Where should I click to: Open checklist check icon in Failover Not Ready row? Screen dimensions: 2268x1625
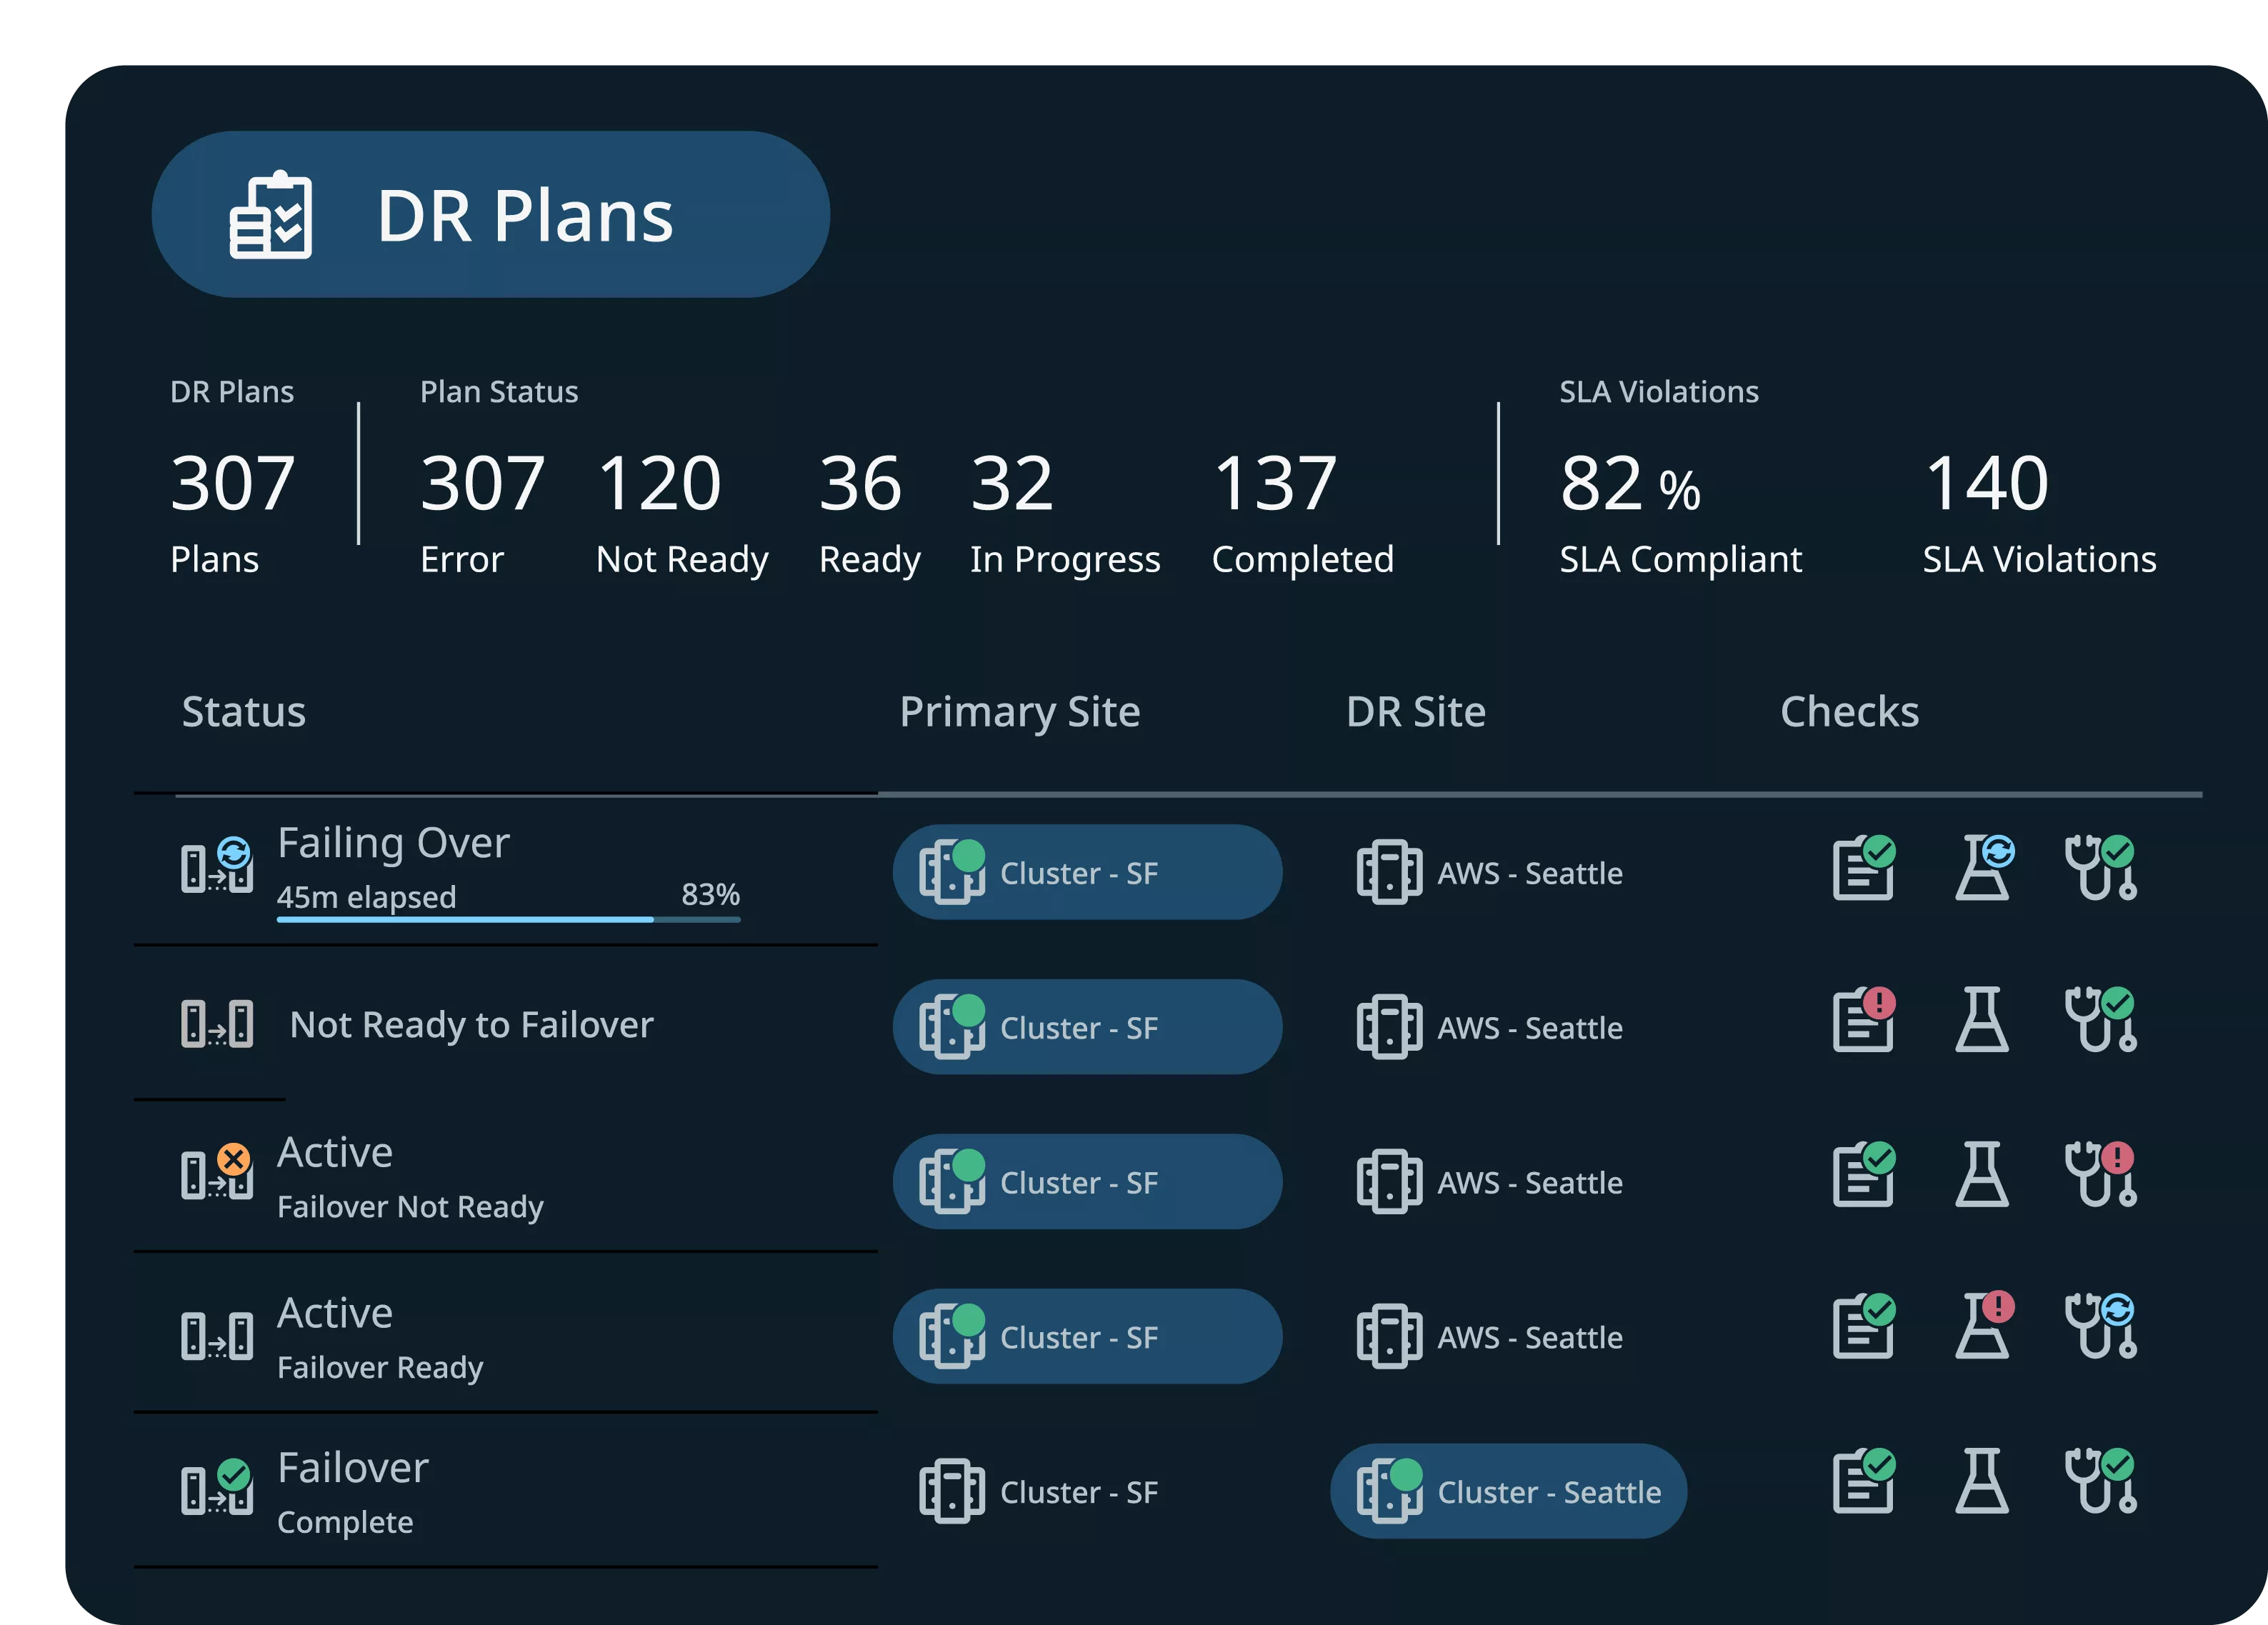coord(1864,1174)
